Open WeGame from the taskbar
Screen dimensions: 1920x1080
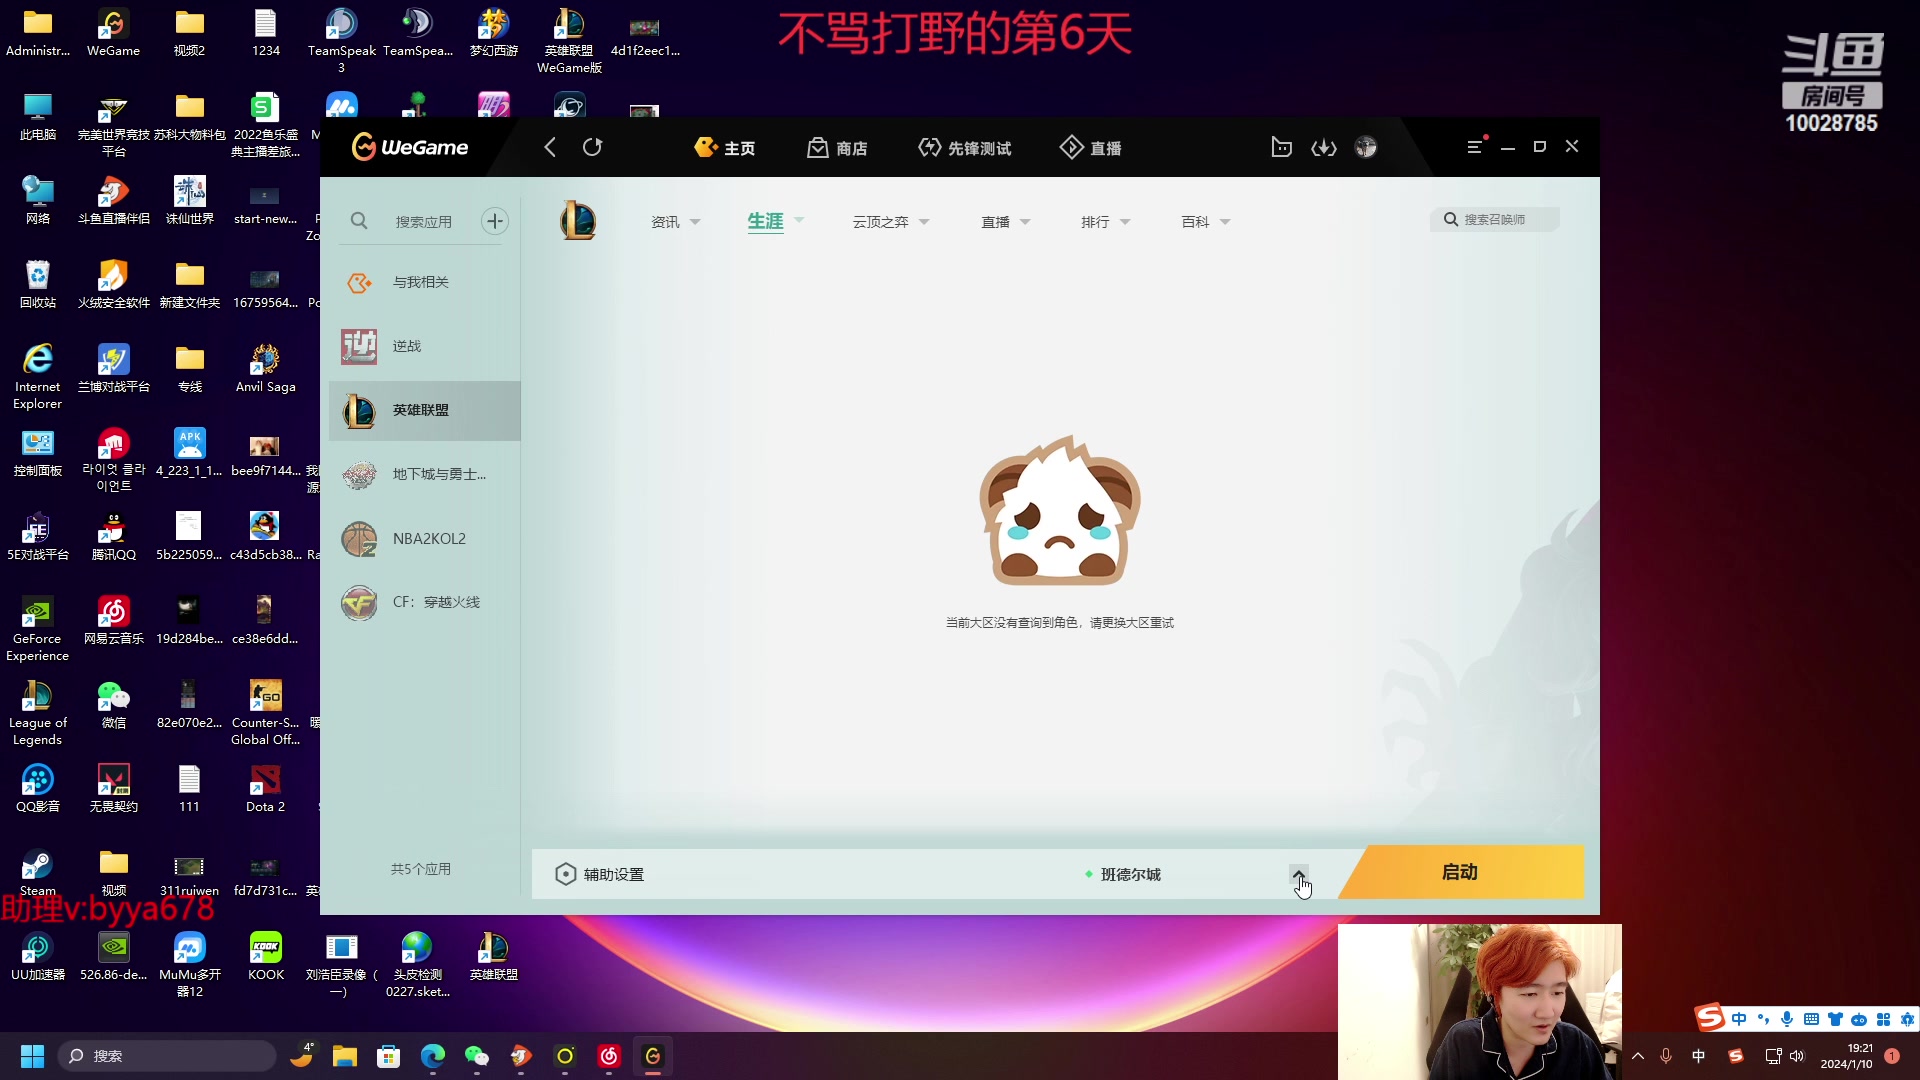click(x=653, y=1056)
